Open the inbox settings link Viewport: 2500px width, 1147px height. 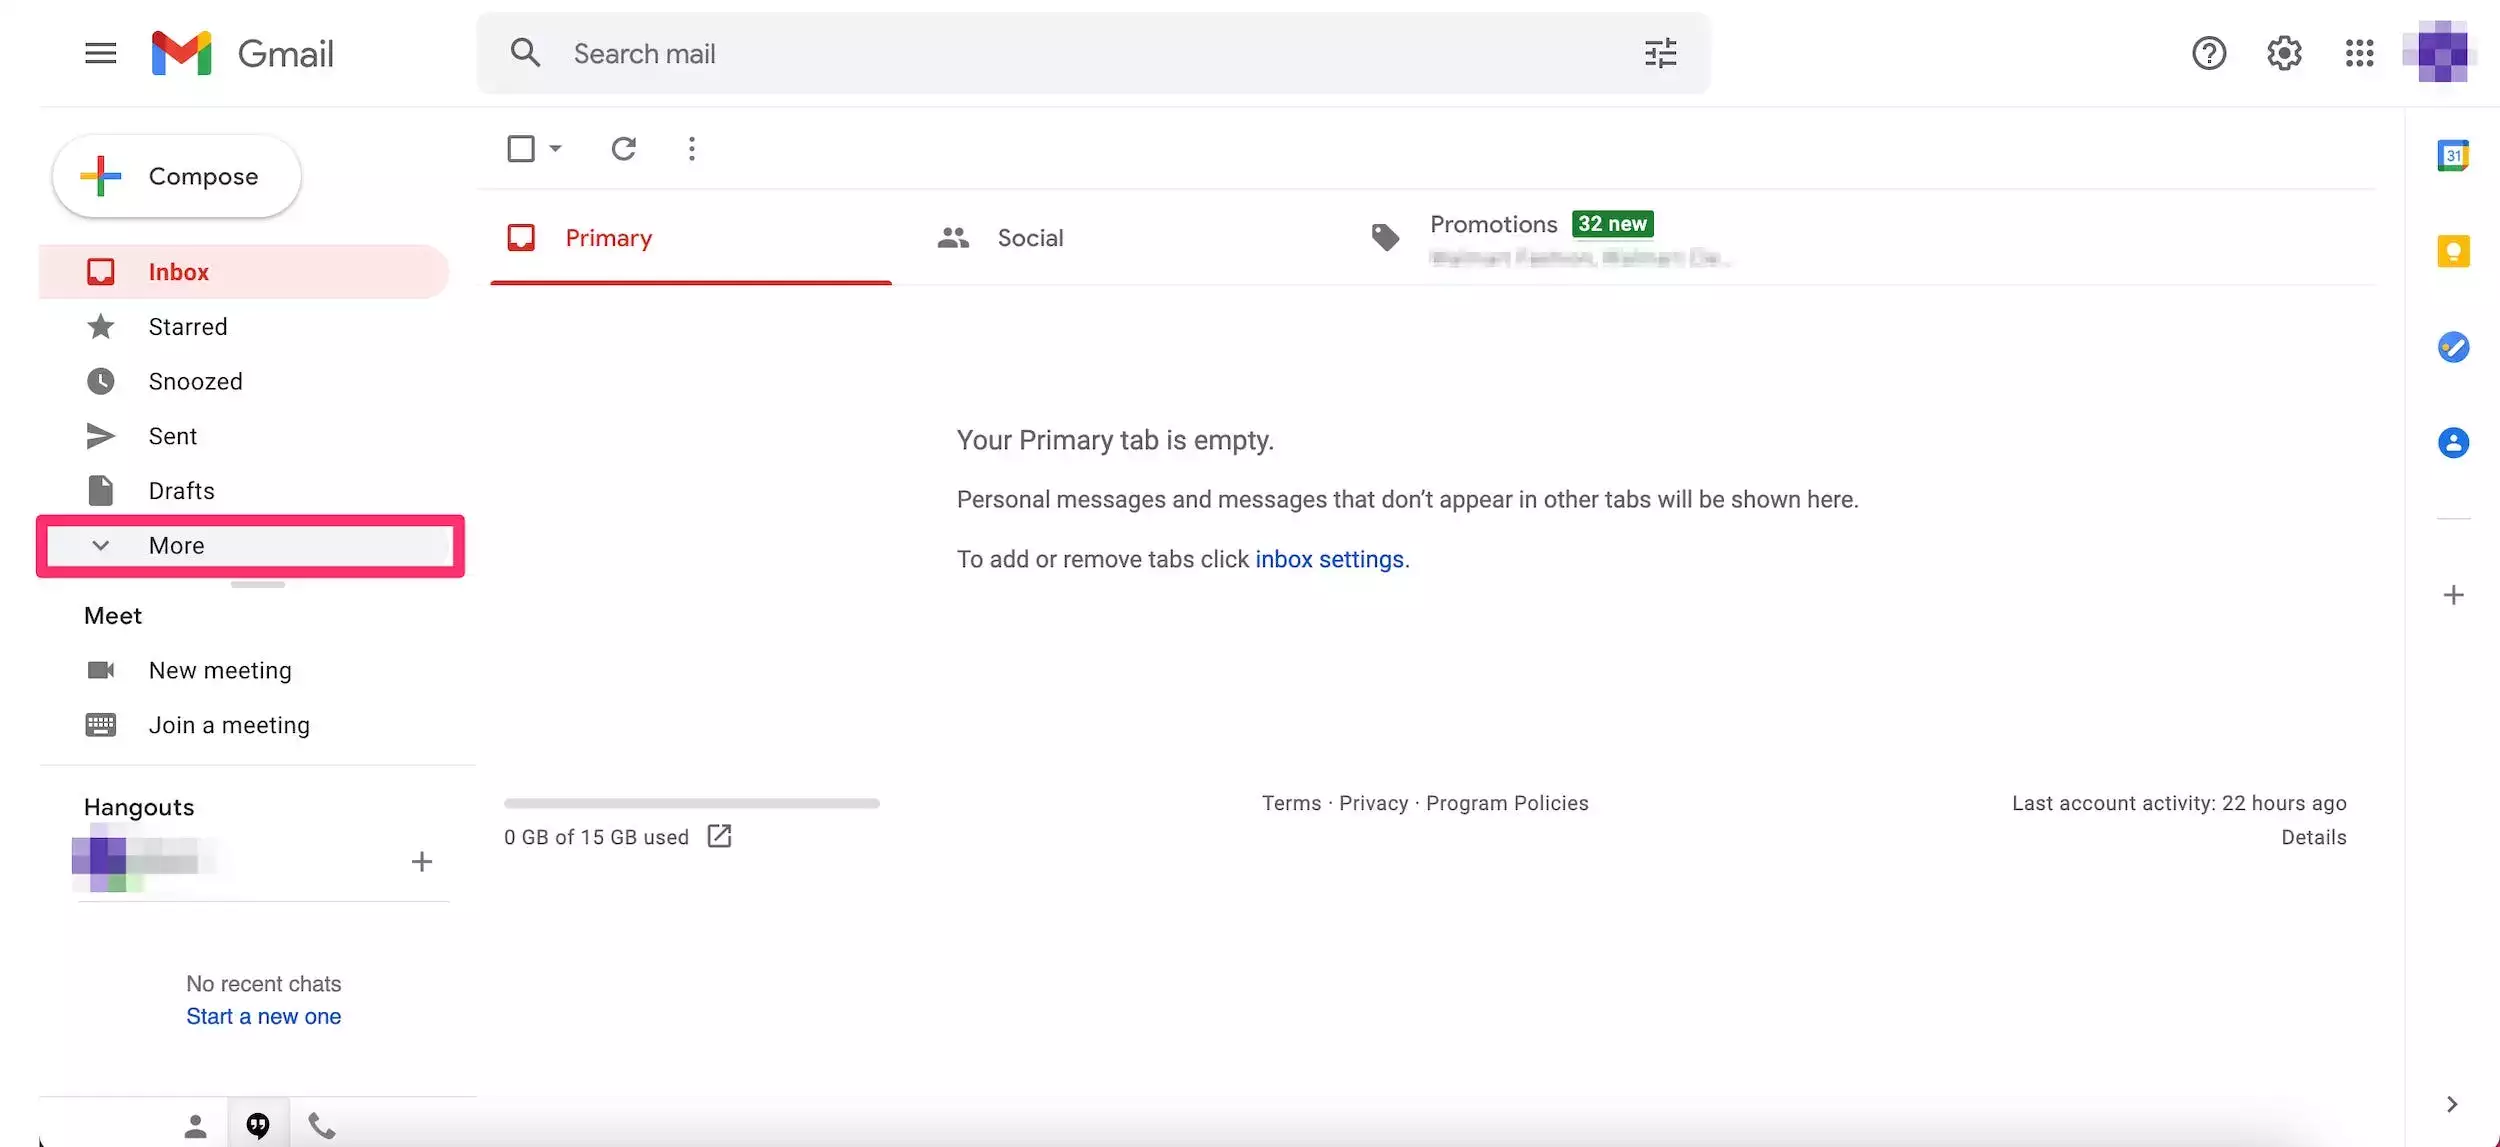click(x=1329, y=559)
